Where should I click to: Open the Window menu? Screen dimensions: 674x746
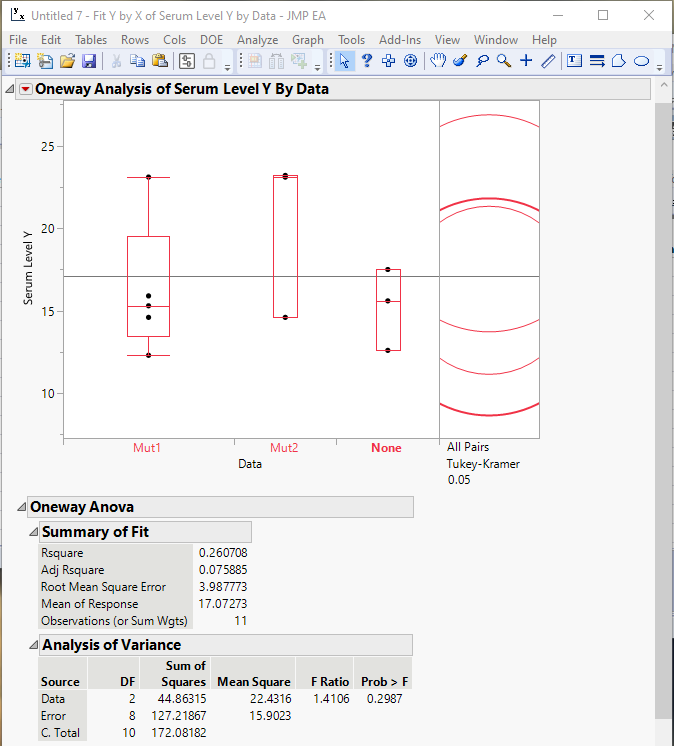pos(496,40)
